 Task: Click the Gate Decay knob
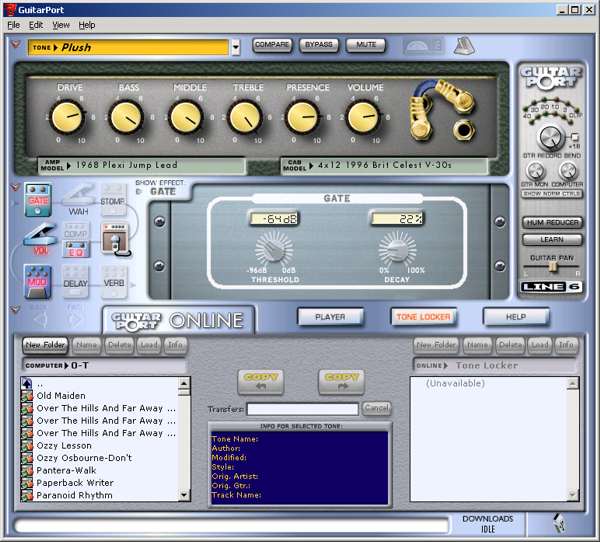tap(397, 249)
